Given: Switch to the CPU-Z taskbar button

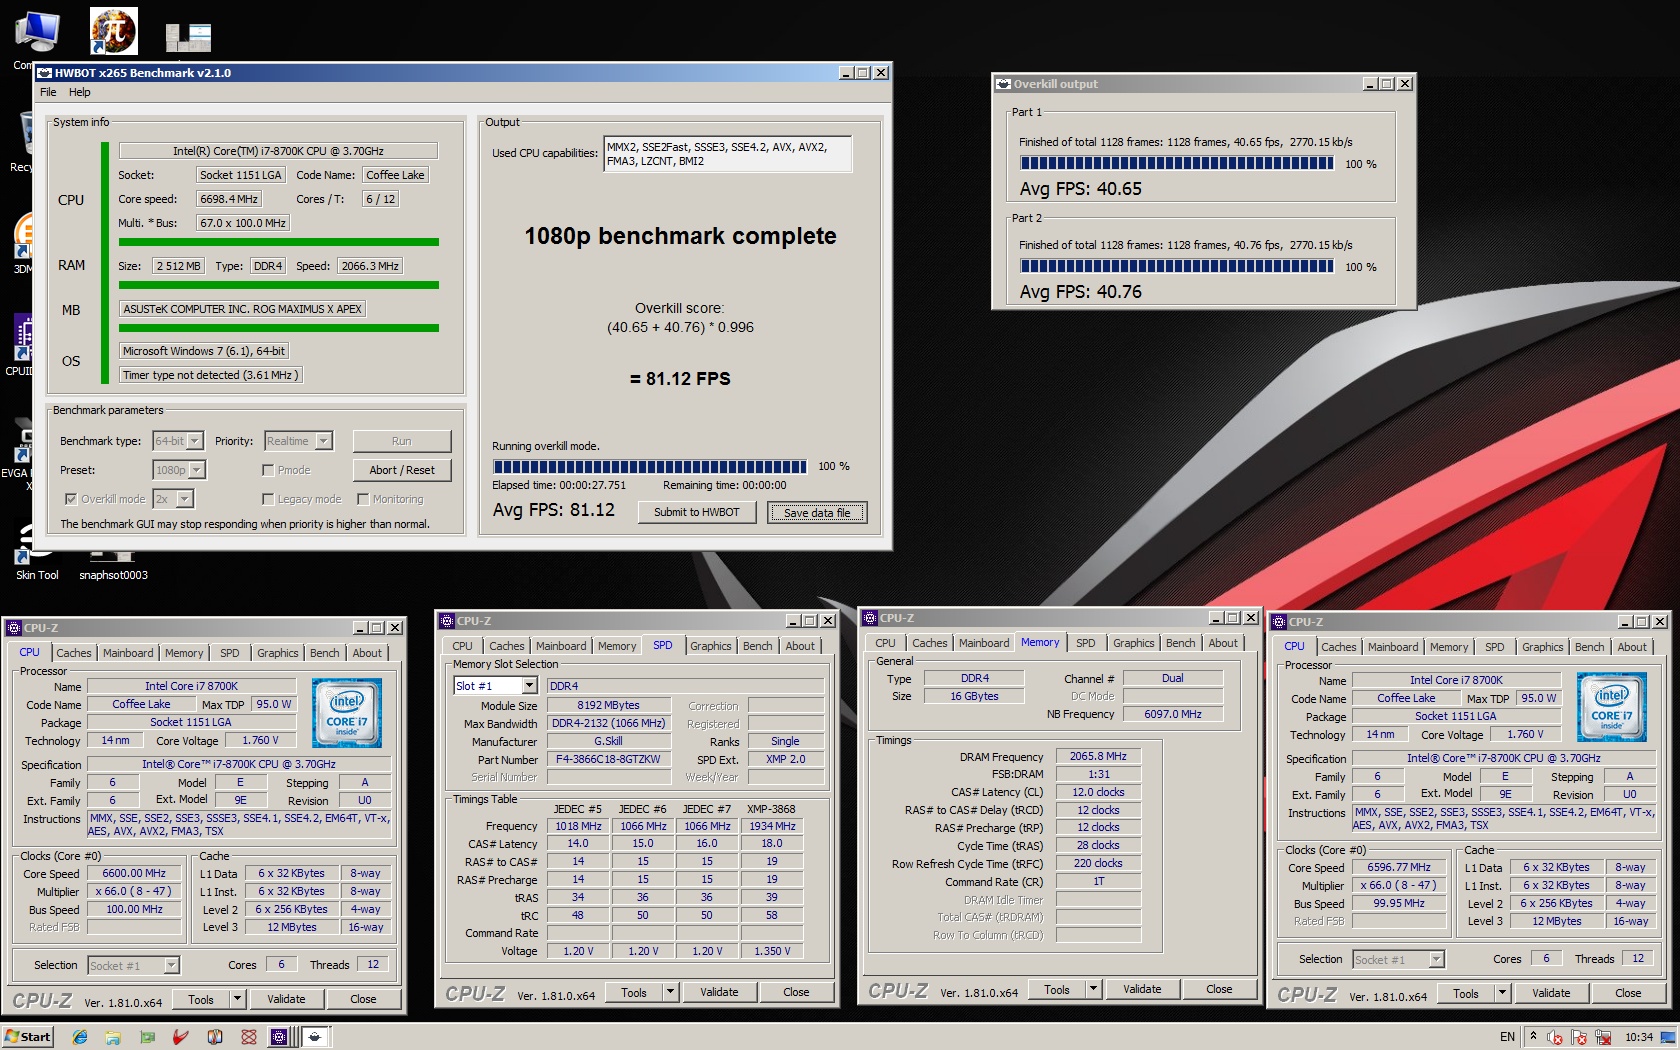Looking at the screenshot, I should click(x=280, y=1037).
